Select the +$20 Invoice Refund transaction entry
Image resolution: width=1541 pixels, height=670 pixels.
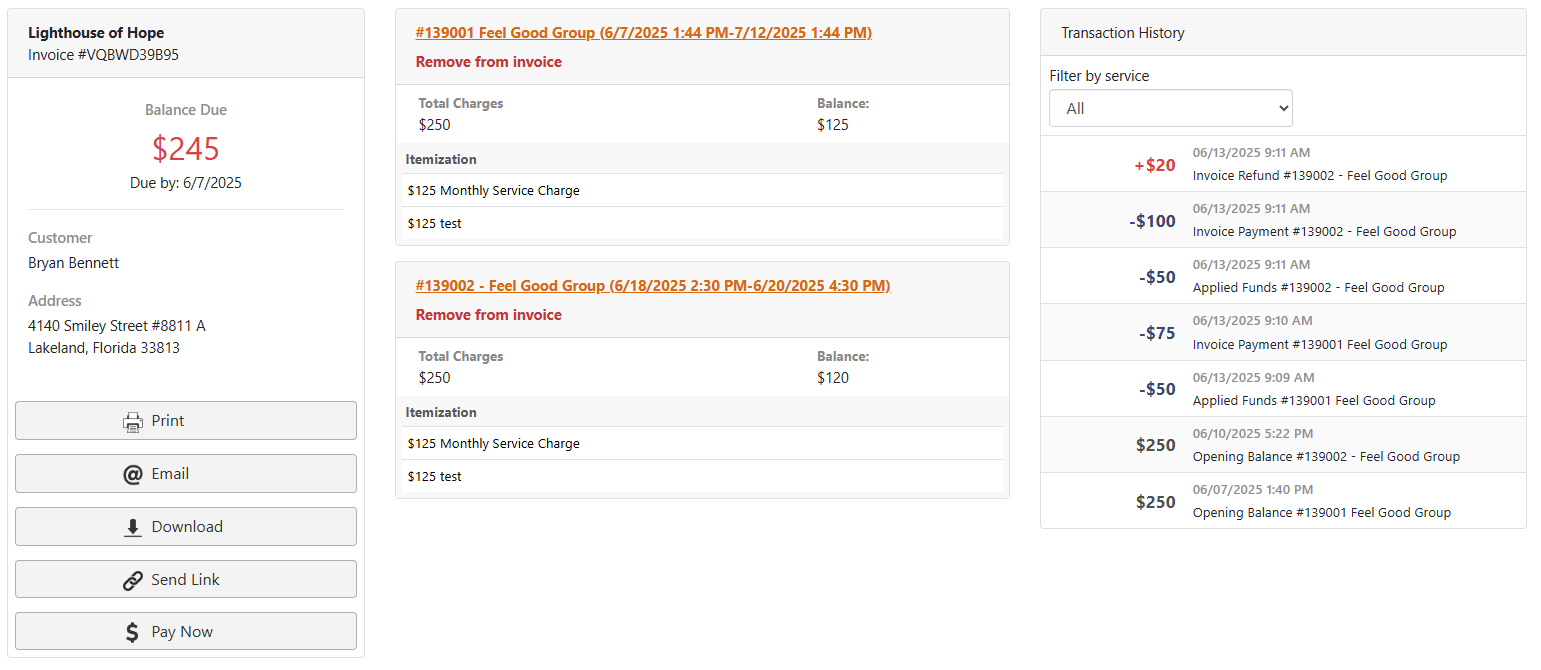tap(1284, 163)
